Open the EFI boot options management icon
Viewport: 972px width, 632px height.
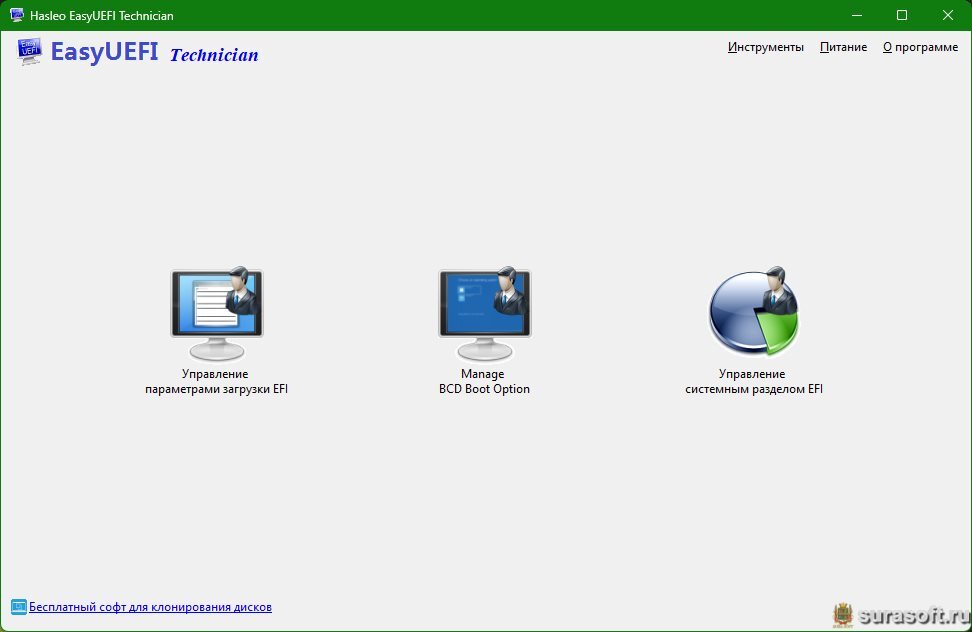tap(217, 314)
